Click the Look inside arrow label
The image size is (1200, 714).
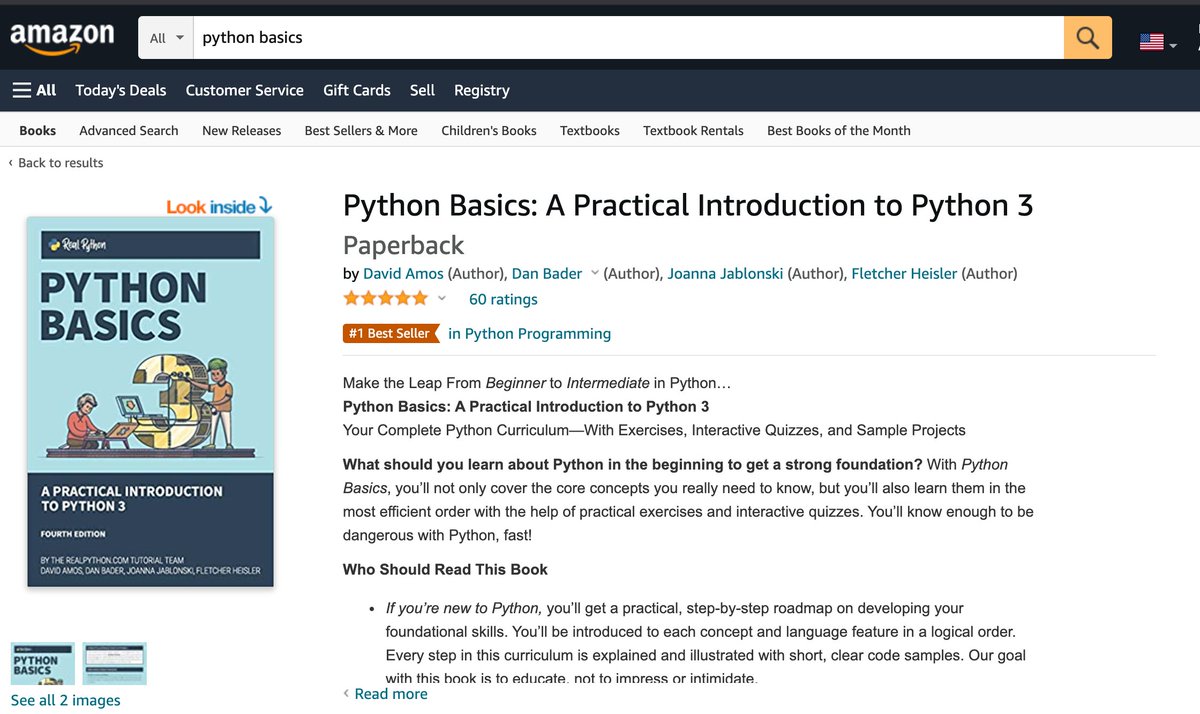point(219,206)
